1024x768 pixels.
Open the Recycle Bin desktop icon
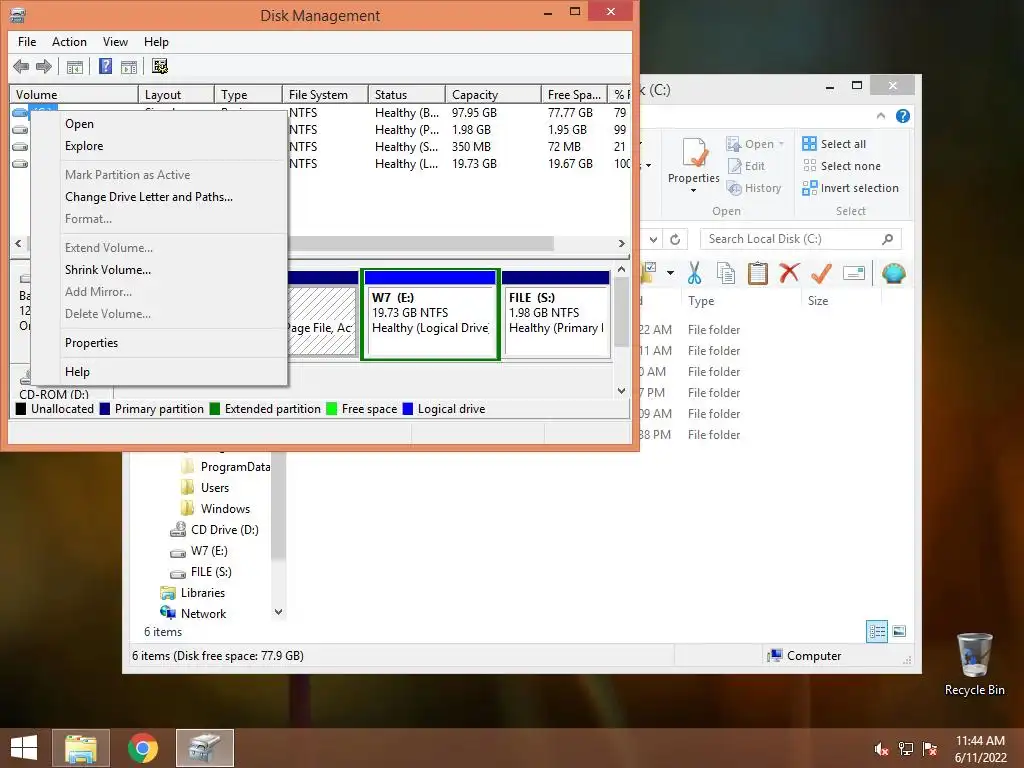(x=974, y=664)
